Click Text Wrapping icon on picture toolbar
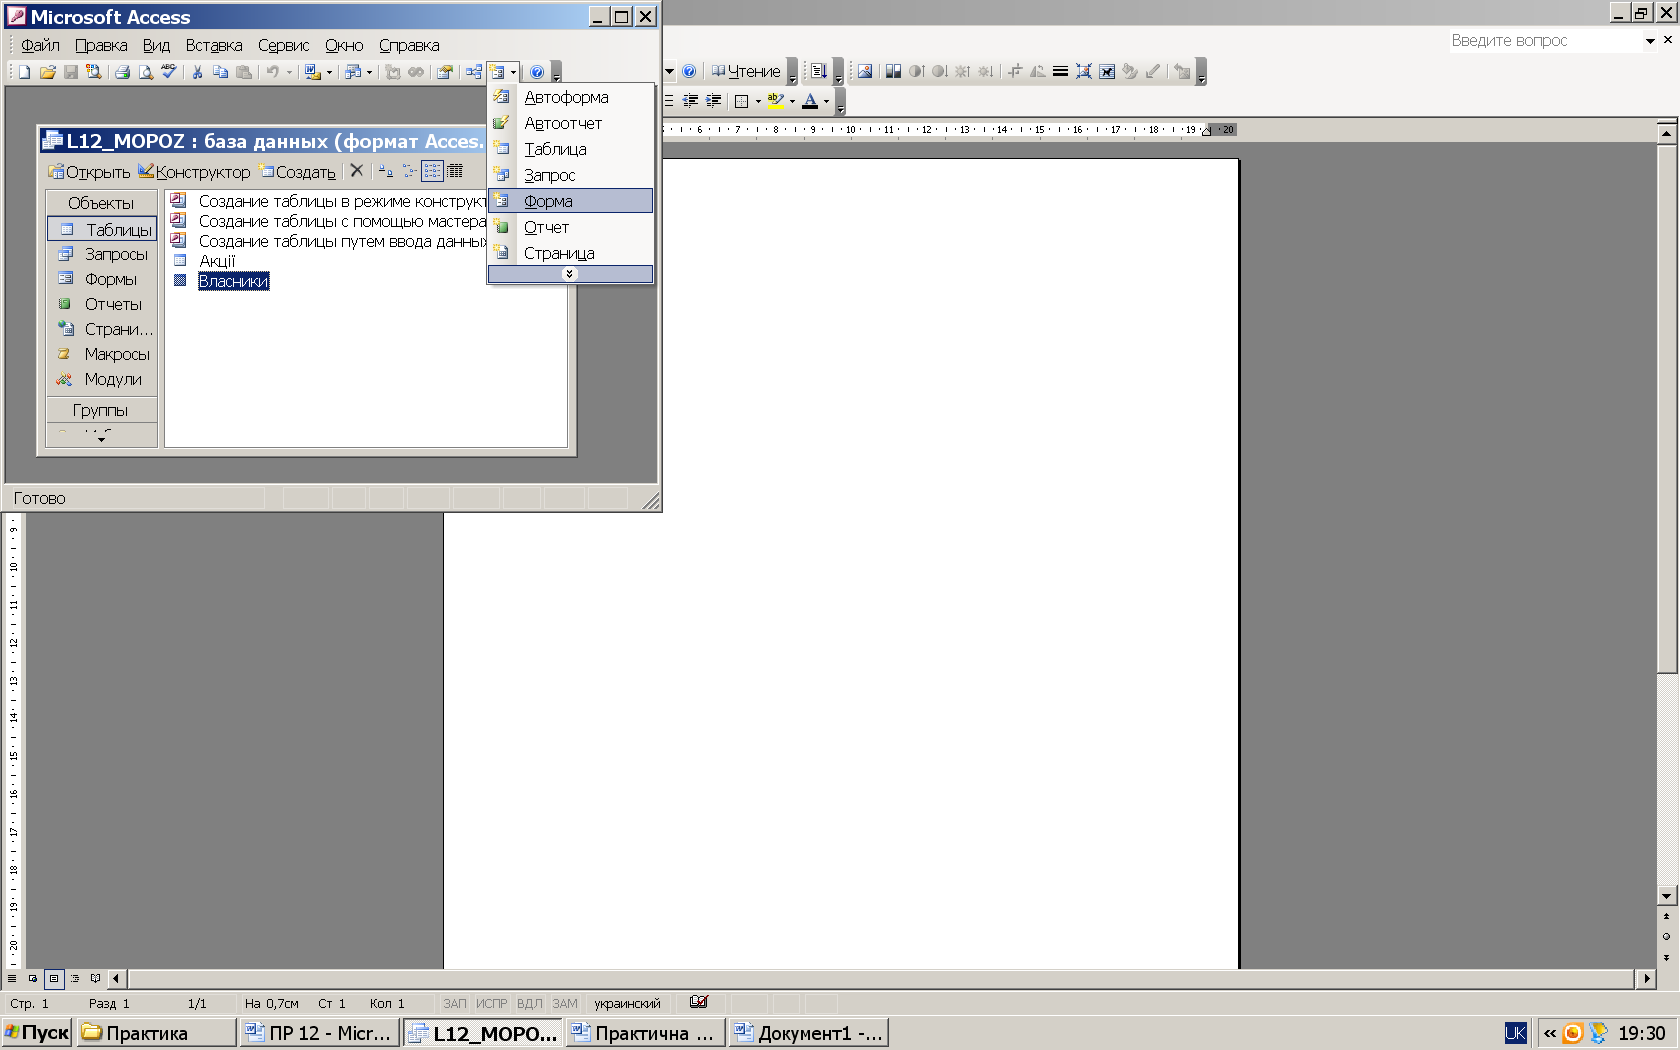This screenshot has height=1050, width=1680. 1107,71
